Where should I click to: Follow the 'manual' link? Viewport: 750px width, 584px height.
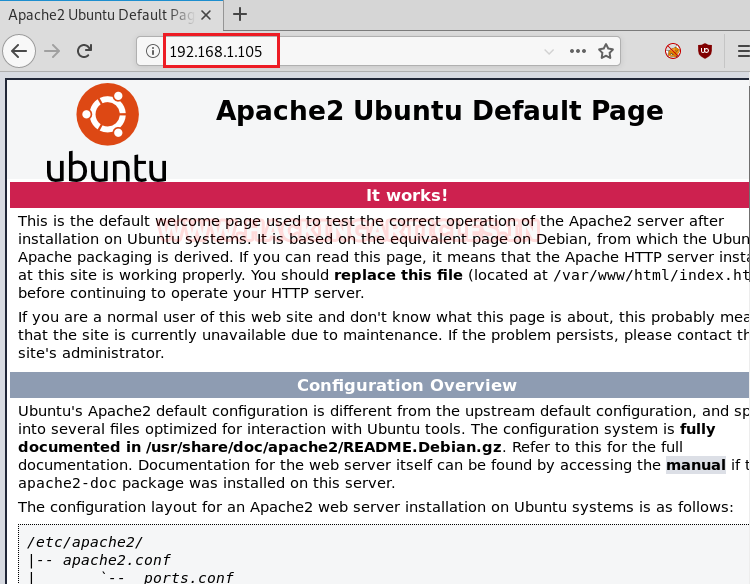coord(695,465)
